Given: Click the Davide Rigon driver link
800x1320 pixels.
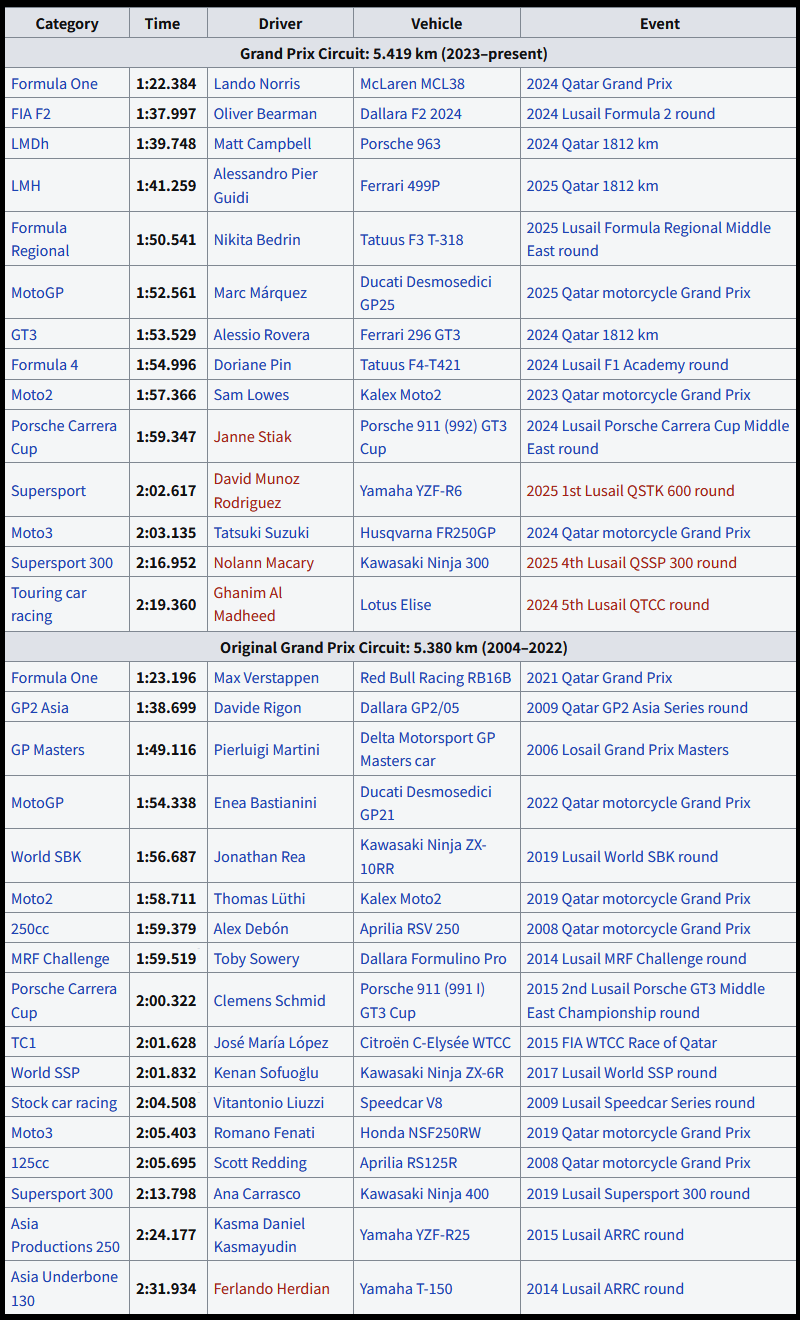Looking at the screenshot, I should (x=257, y=708).
